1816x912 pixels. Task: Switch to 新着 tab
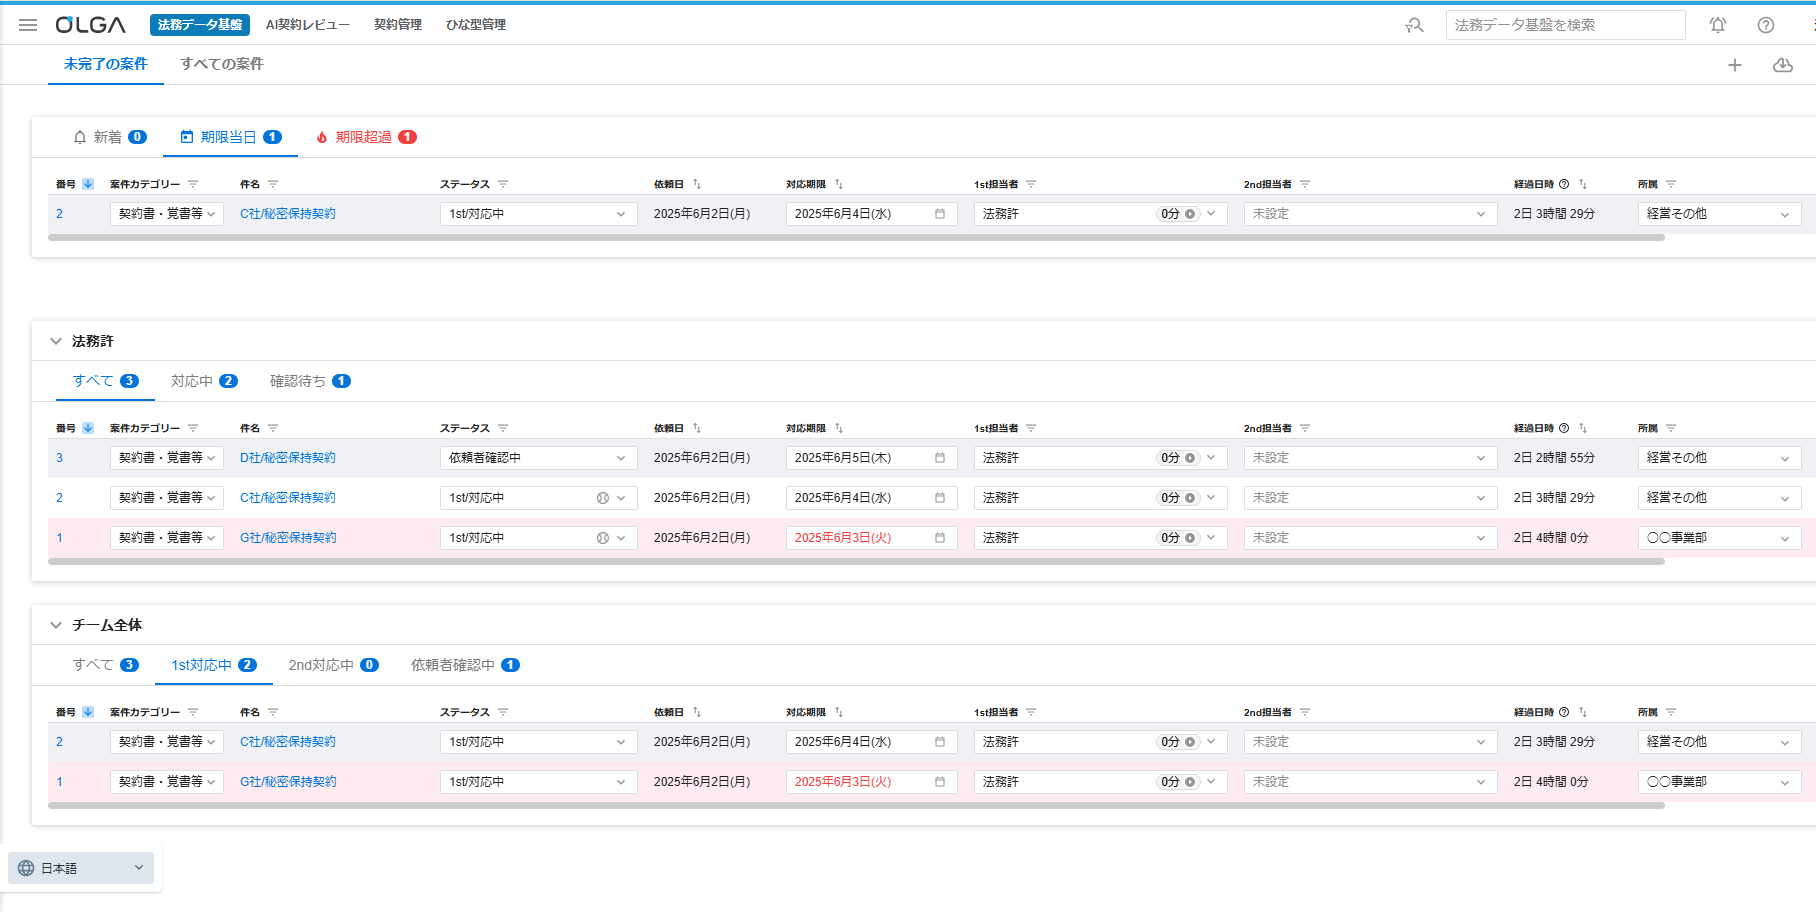point(110,137)
